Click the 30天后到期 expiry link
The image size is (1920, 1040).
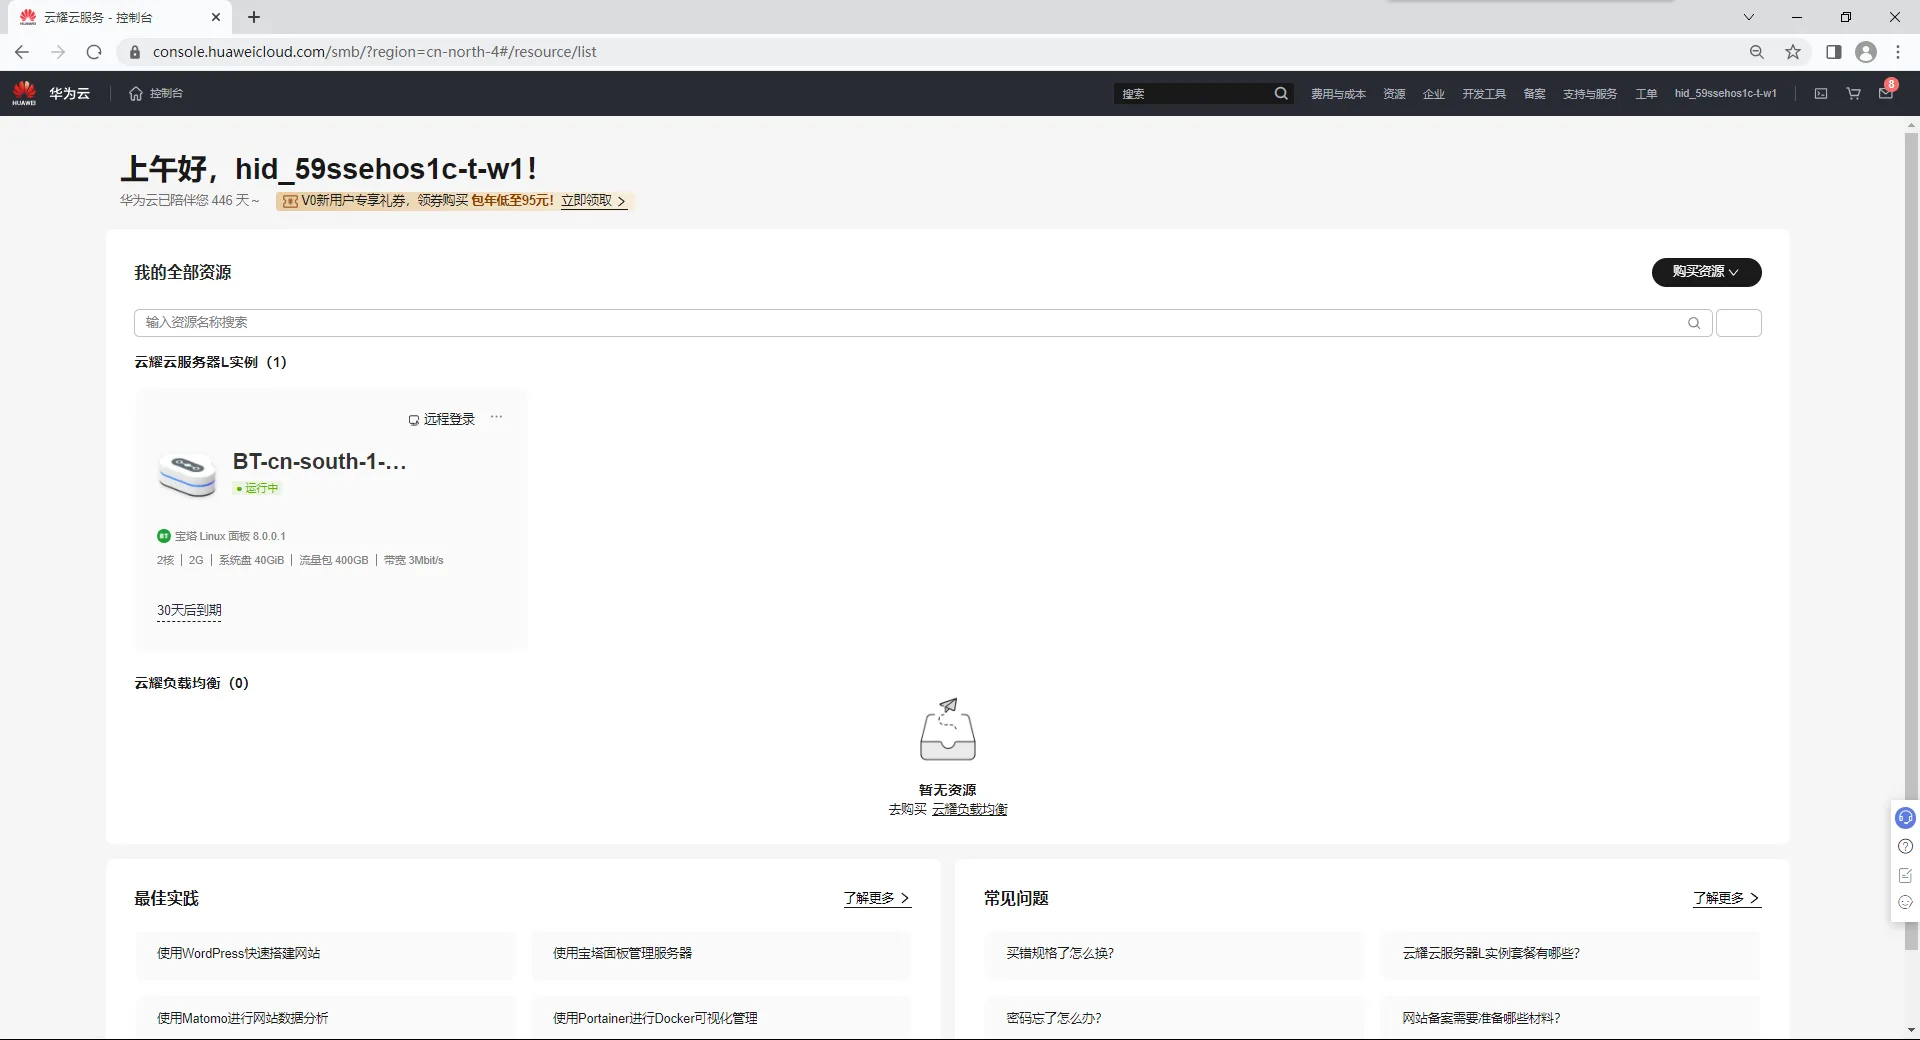pos(189,610)
